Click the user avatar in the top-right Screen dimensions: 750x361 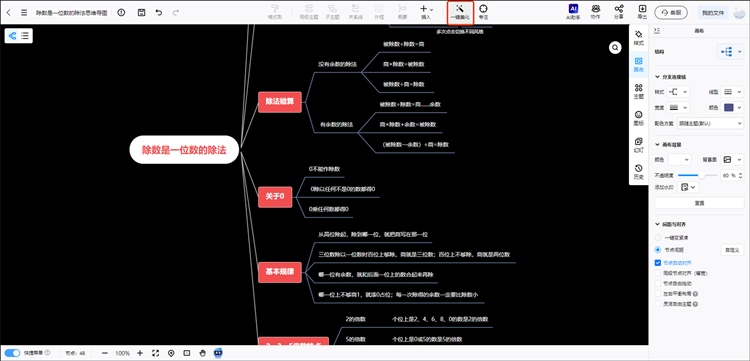[x=739, y=13]
